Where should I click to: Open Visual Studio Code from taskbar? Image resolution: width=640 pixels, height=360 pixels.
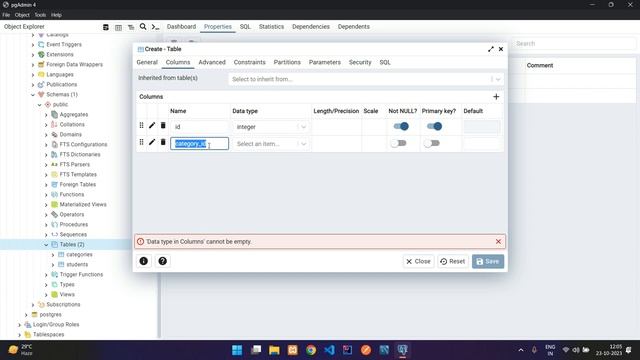coord(329,350)
